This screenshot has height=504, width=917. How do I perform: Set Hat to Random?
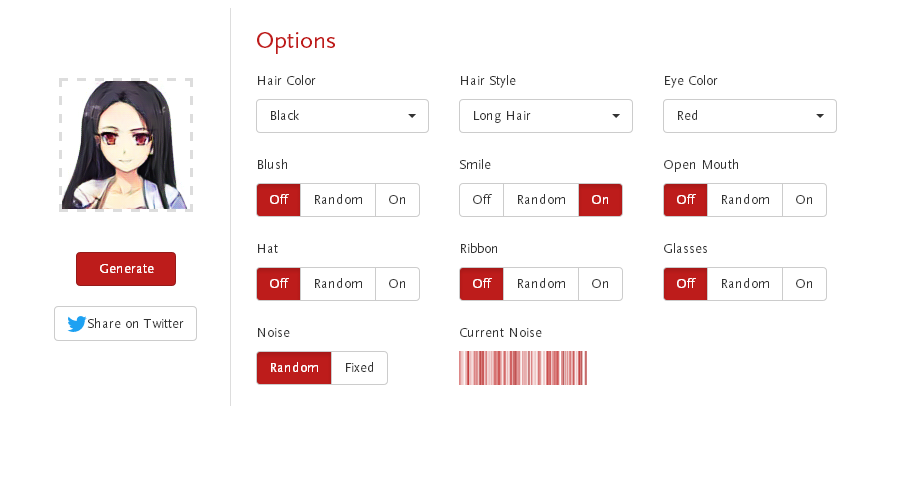point(338,284)
